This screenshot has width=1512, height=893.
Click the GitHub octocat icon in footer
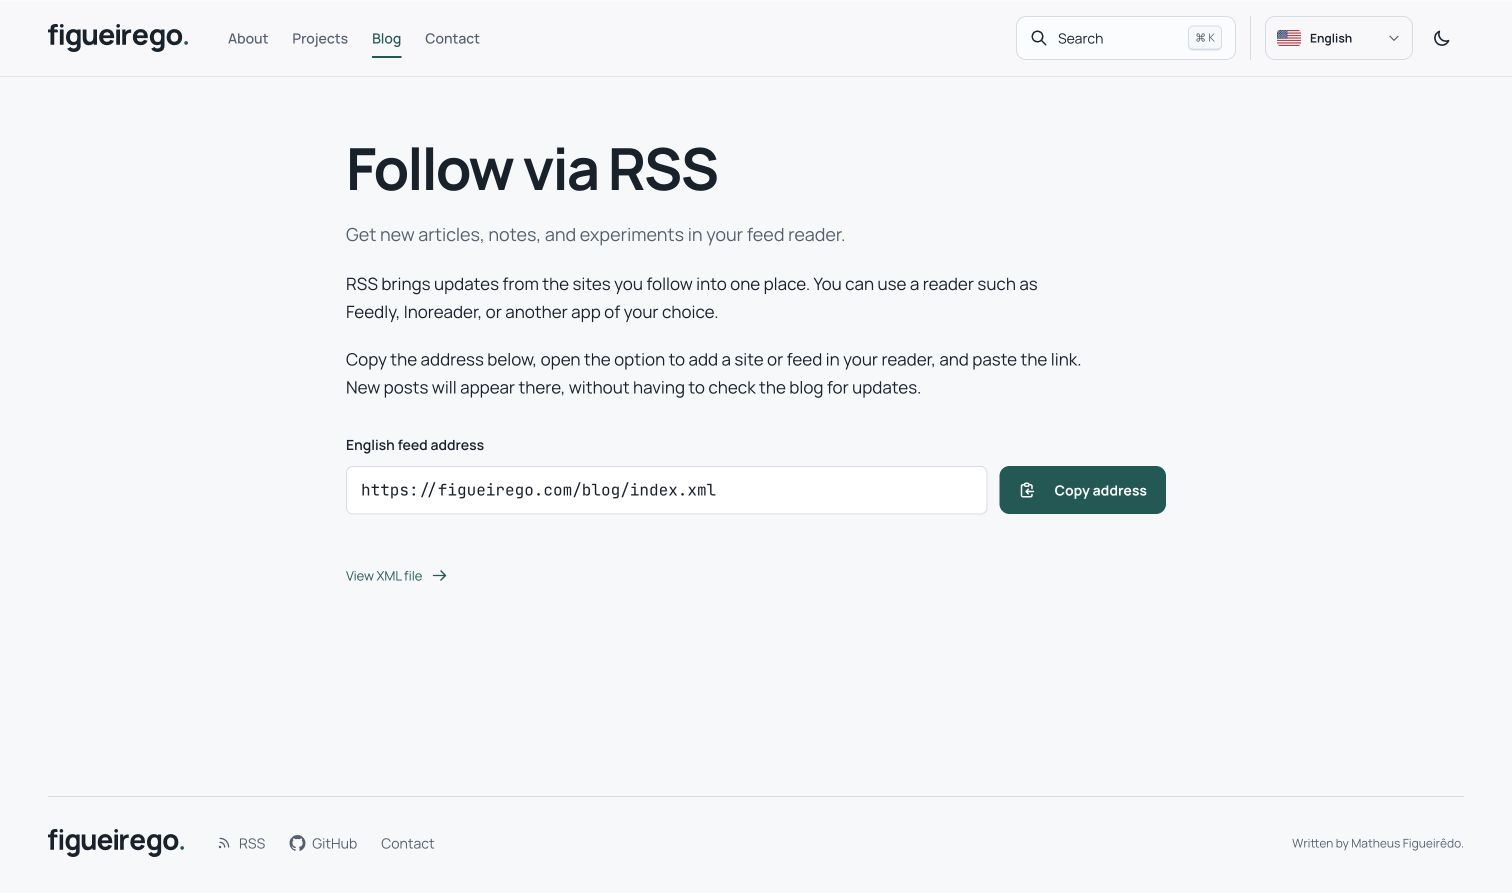(x=297, y=843)
